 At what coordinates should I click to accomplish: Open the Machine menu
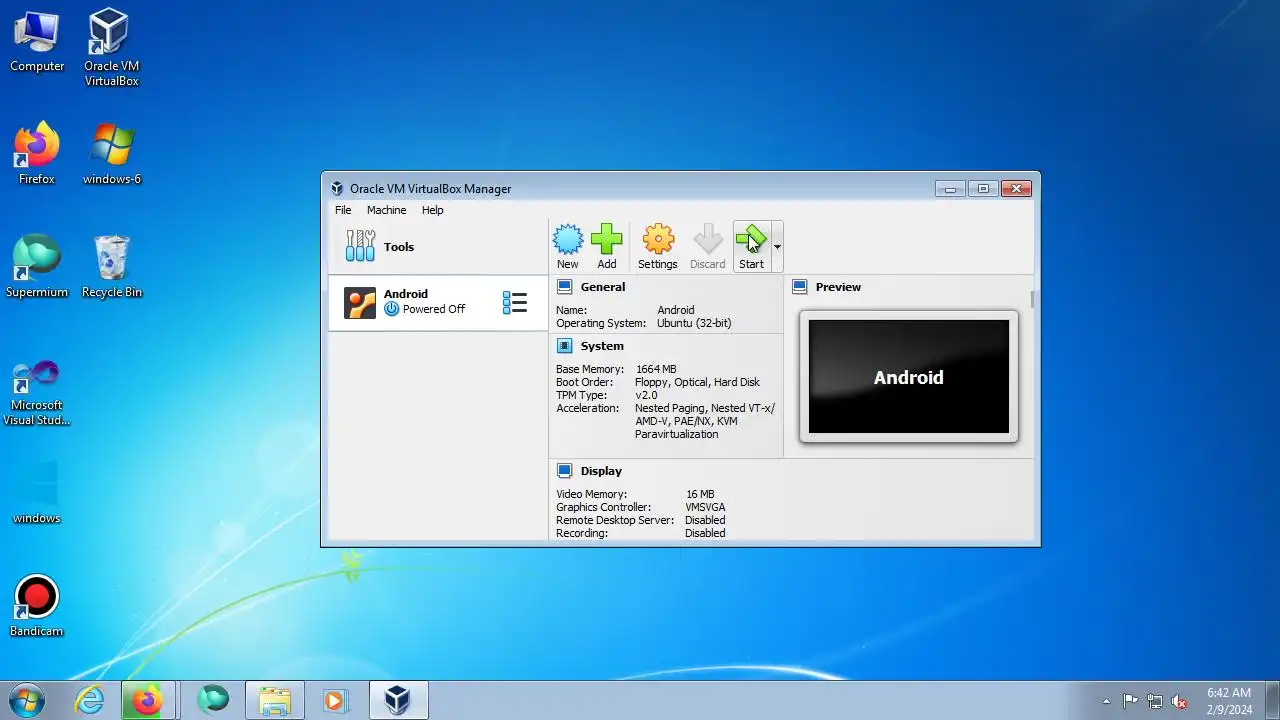pyautogui.click(x=386, y=210)
